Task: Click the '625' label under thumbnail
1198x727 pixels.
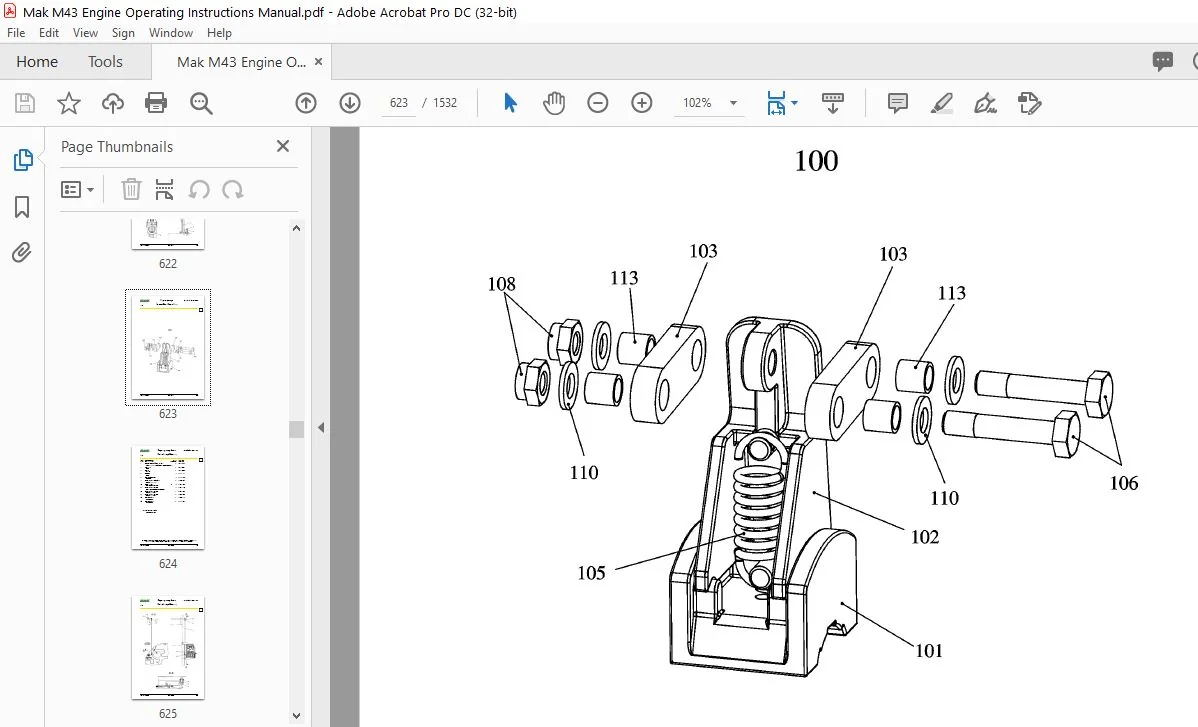Action: tap(168, 713)
